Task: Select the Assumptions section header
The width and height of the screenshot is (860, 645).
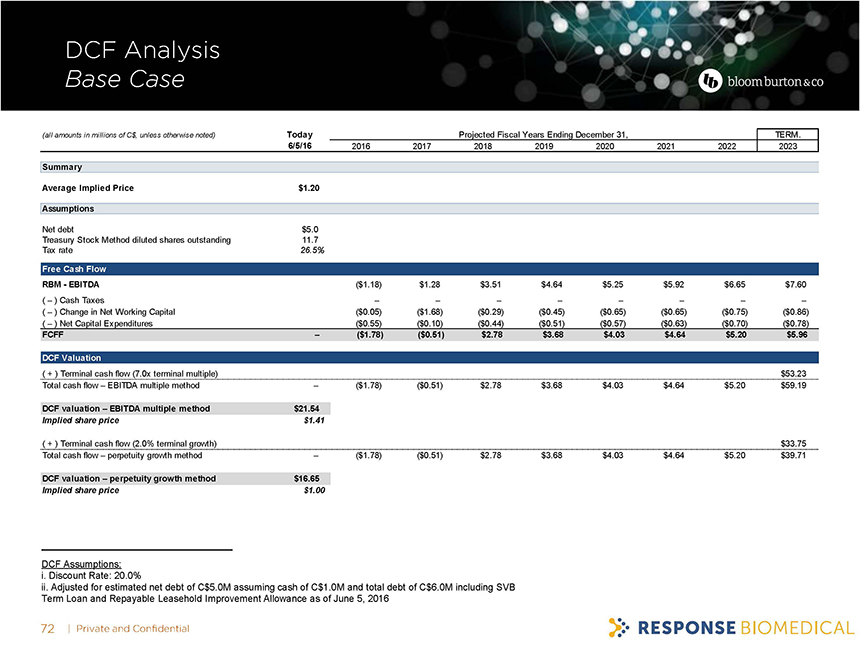Action: pyautogui.click(x=69, y=209)
